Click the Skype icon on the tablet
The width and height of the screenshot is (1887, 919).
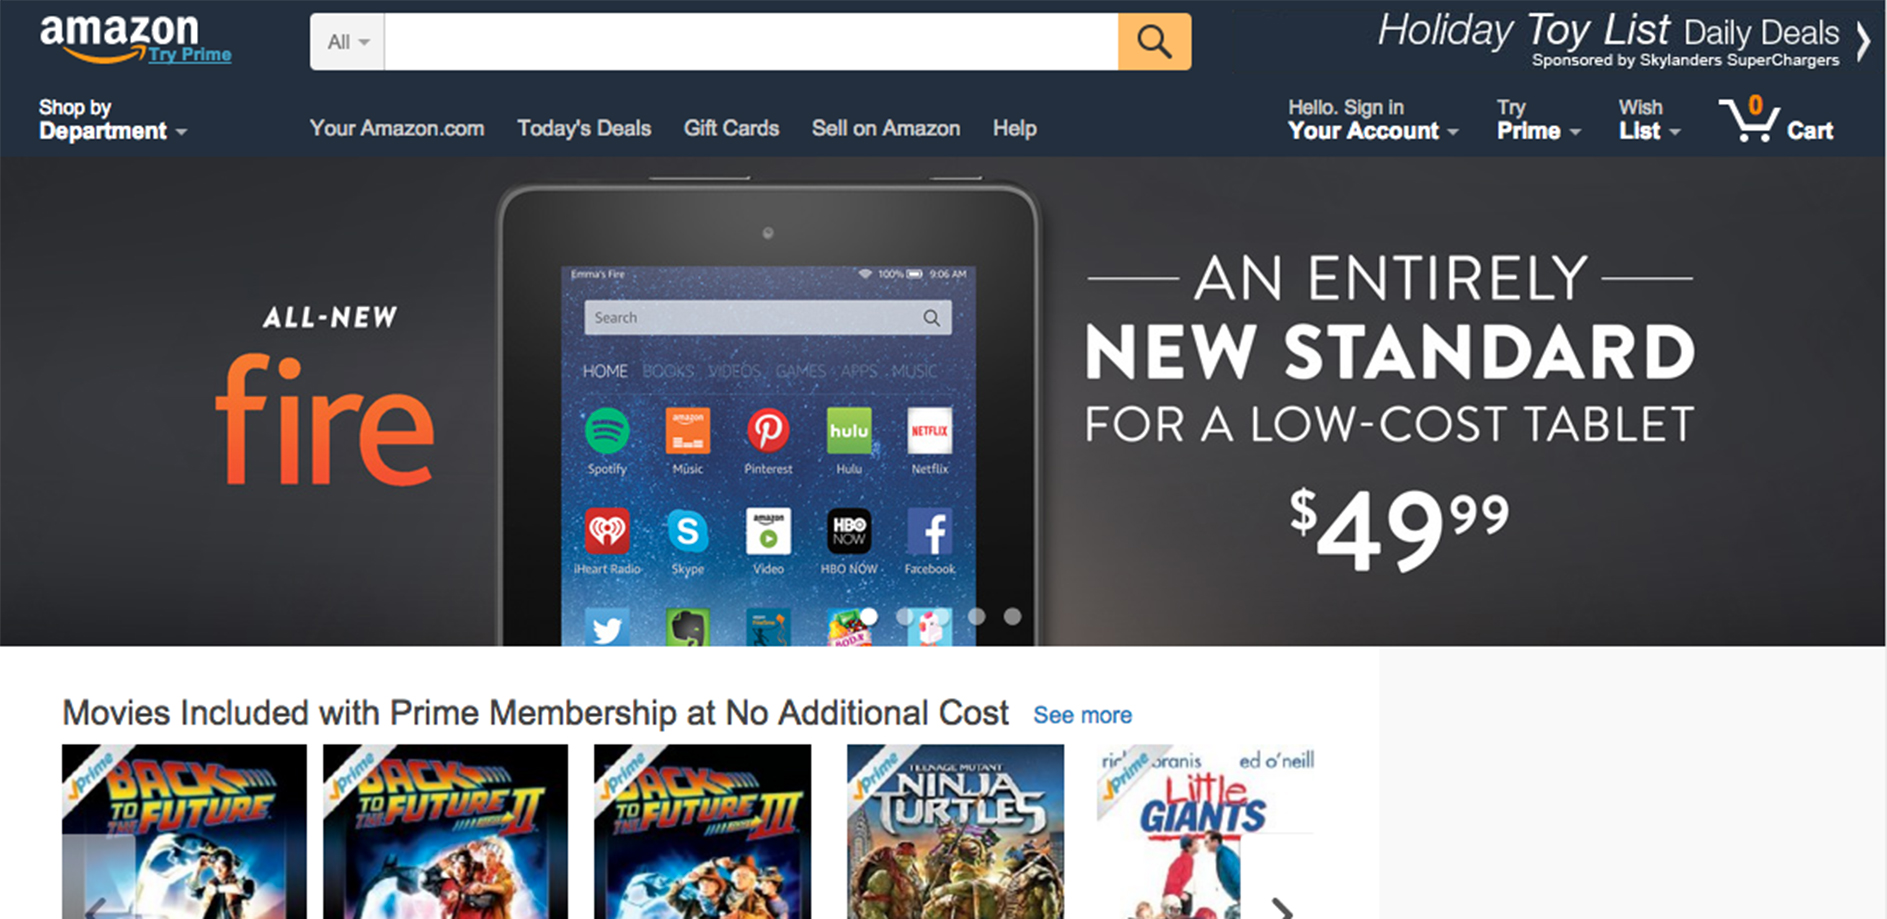pyautogui.click(x=688, y=531)
